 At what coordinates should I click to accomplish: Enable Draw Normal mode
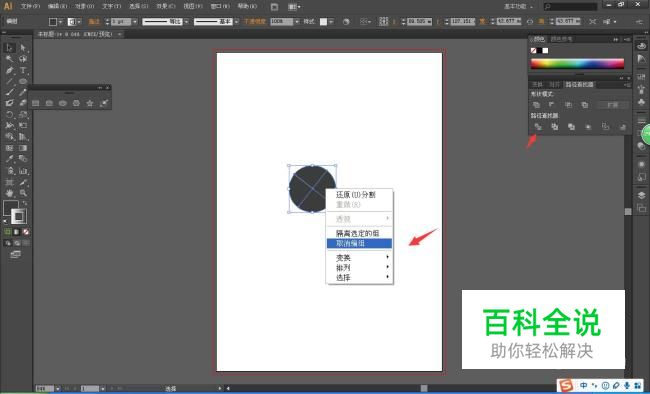[7, 243]
